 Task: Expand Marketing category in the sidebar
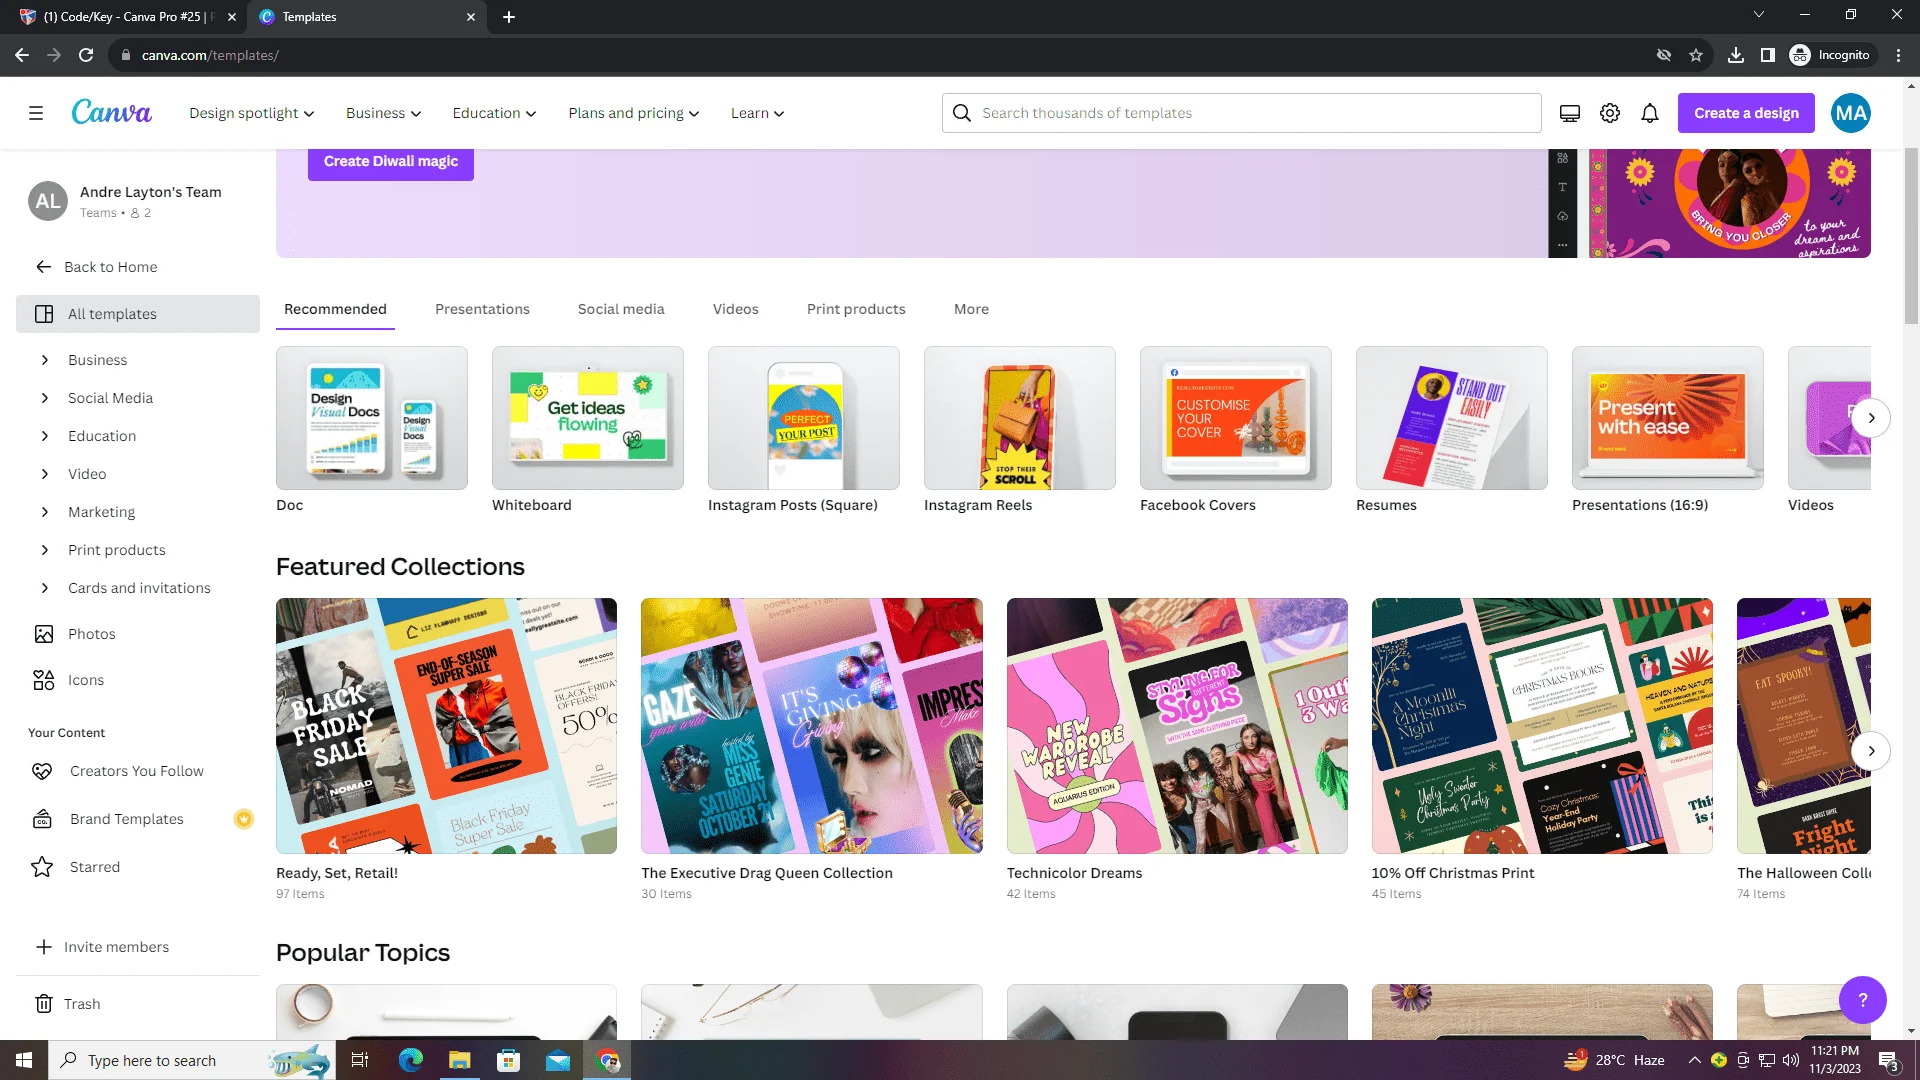point(44,512)
